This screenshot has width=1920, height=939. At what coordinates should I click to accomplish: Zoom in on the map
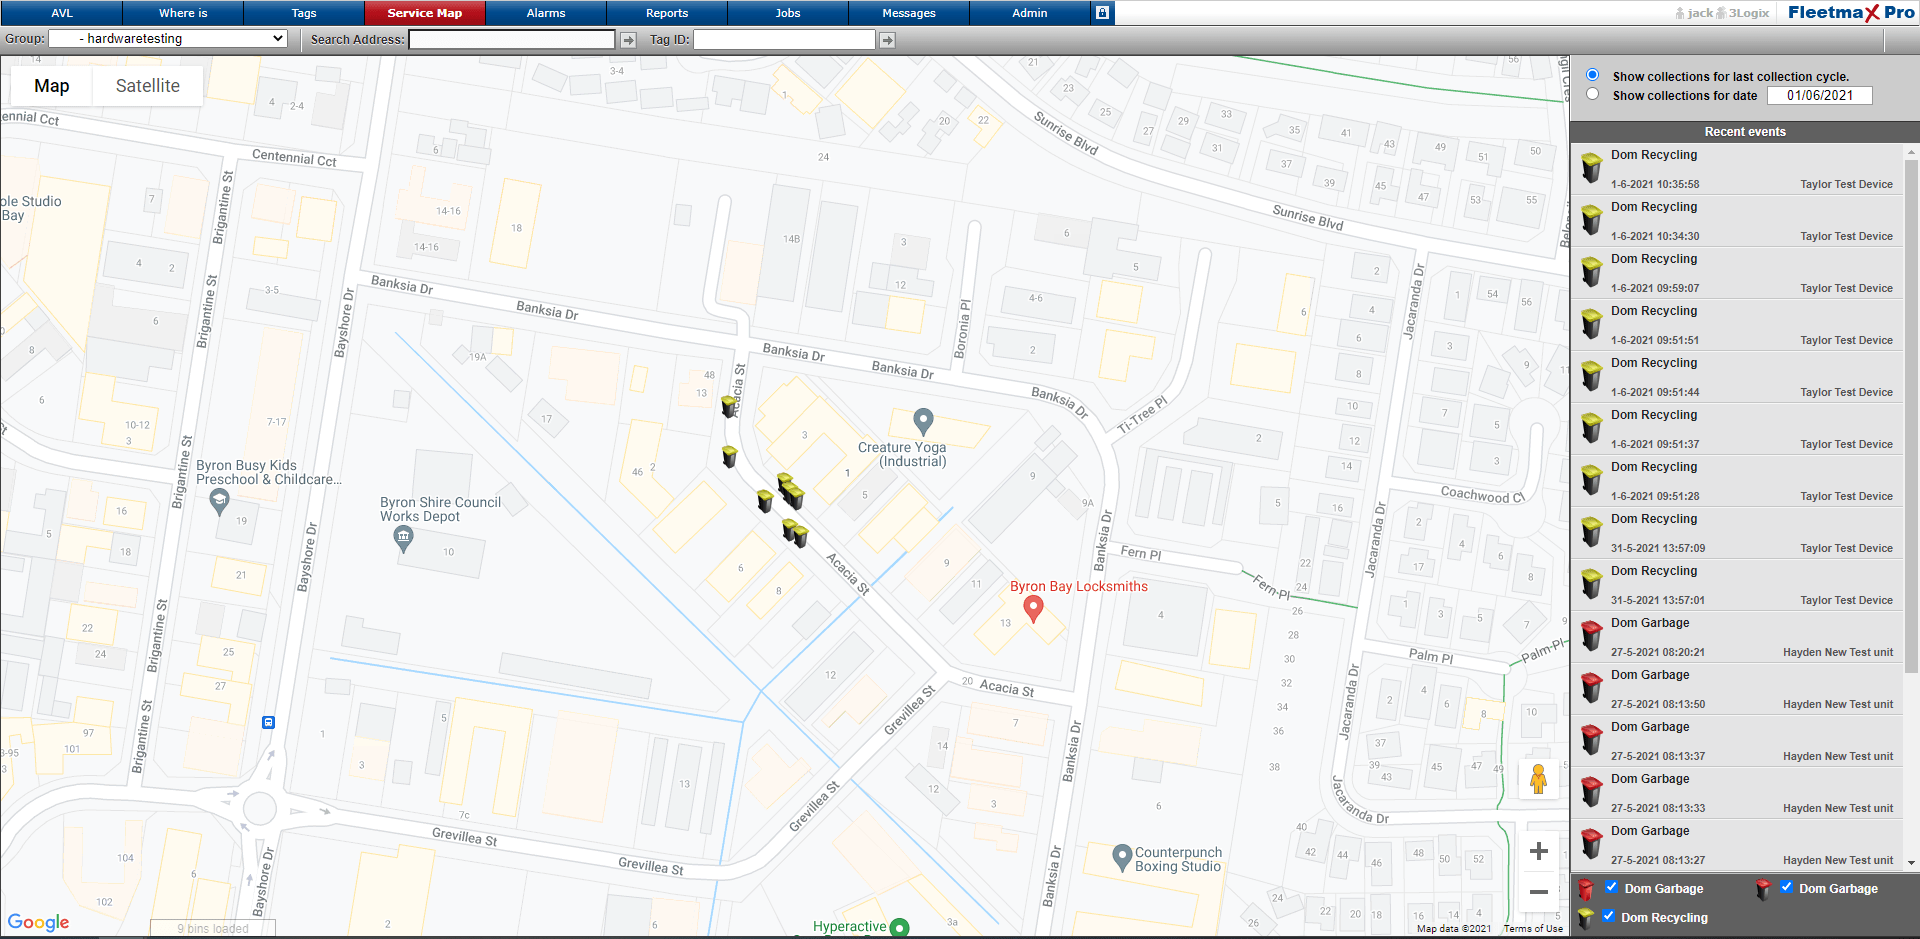point(1539,851)
